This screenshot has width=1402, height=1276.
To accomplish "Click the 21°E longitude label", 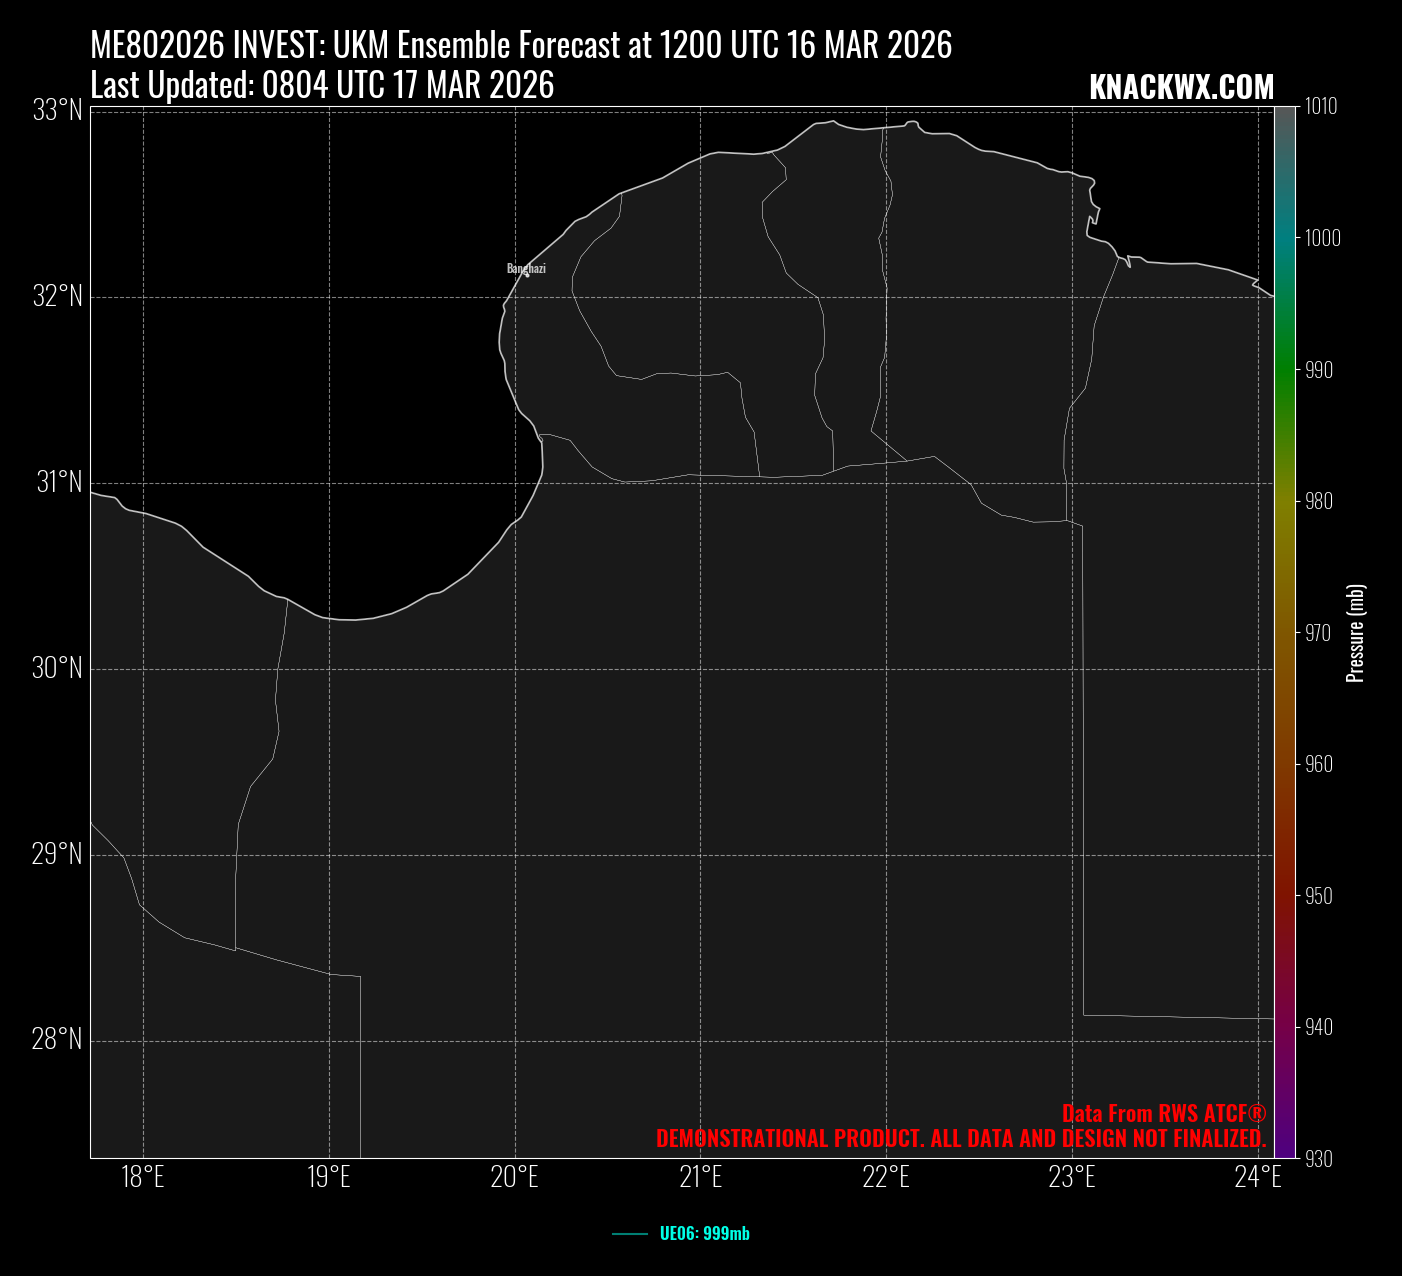I will pos(700,1177).
